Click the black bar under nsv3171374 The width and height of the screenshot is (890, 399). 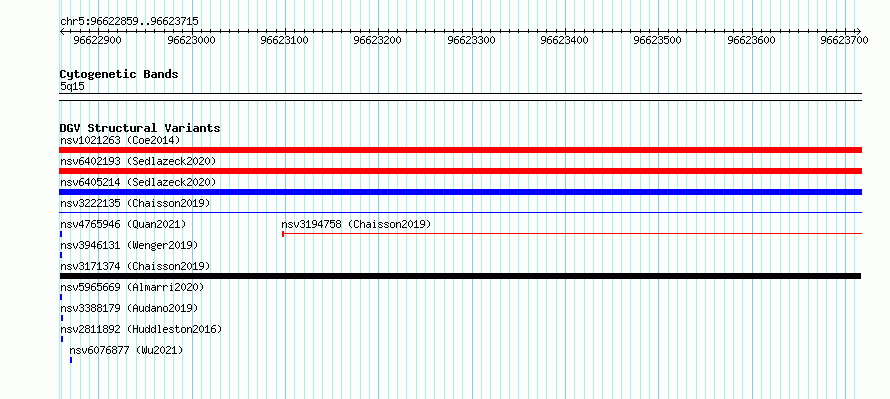[x=460, y=276]
